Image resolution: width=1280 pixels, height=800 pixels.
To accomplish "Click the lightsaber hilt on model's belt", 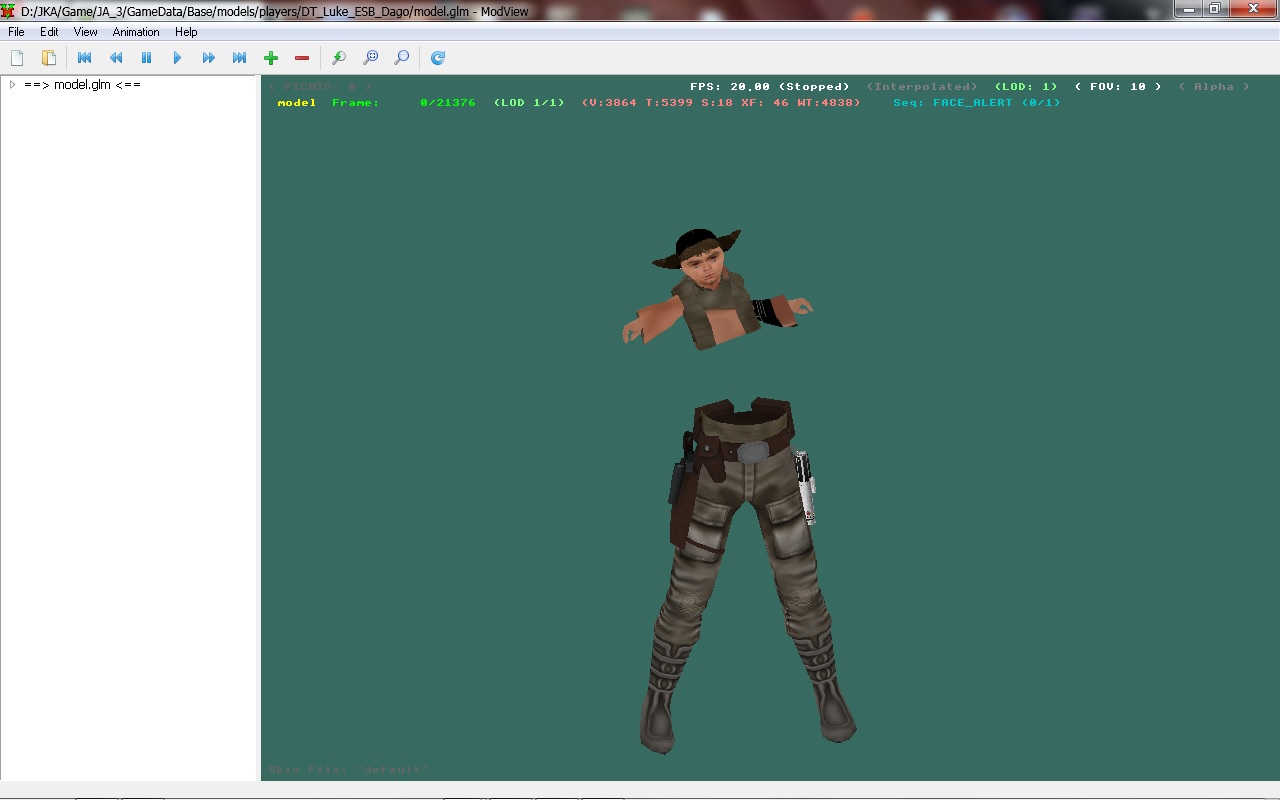I will tap(804, 487).
